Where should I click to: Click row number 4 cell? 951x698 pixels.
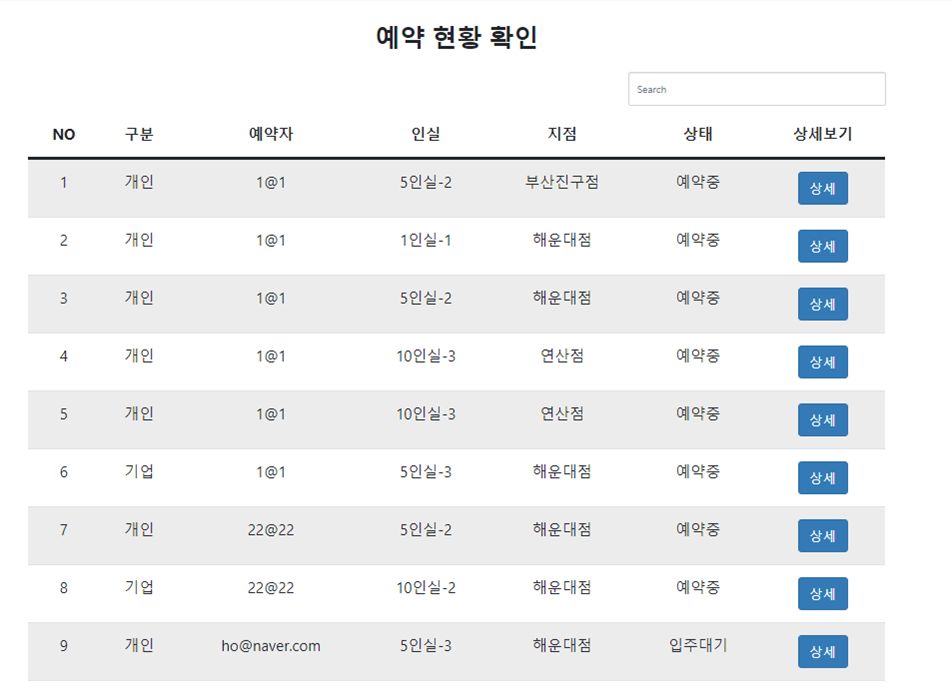tap(64, 356)
